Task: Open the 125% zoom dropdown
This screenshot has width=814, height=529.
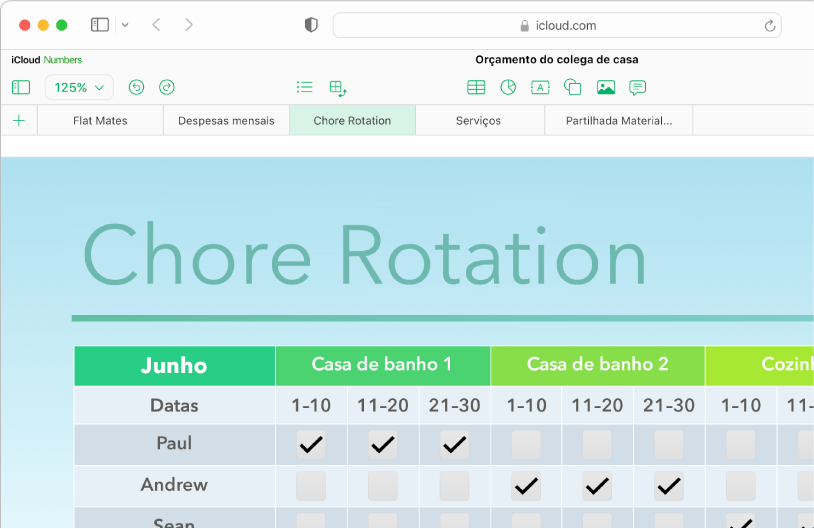Action: click(79, 88)
